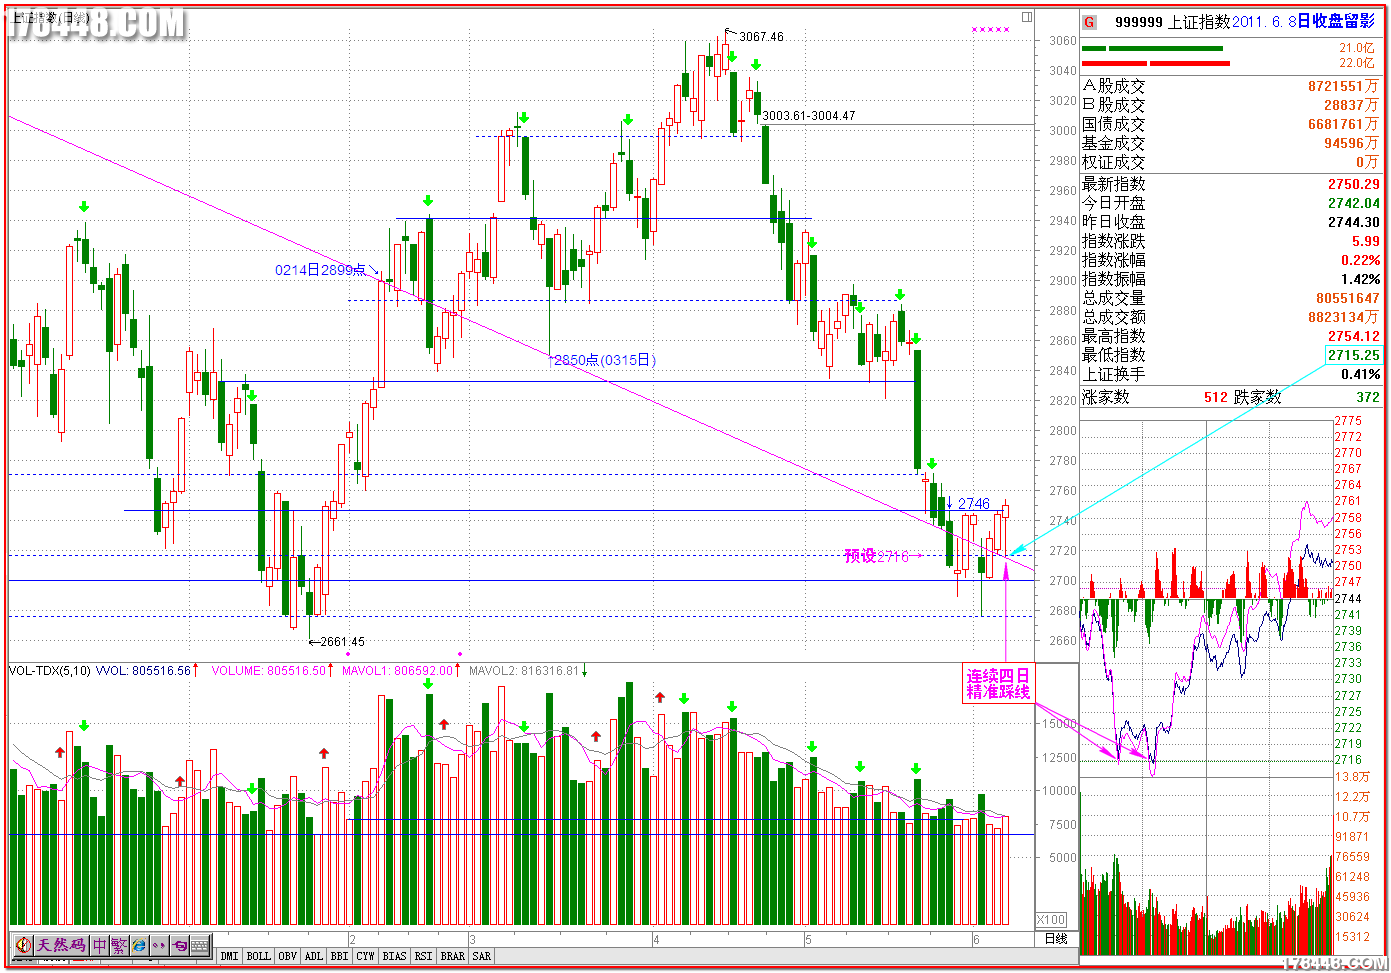Click the 最高指数 value 2754.12
Image resolution: width=1391 pixels, height=973 pixels.
pos(1354,336)
